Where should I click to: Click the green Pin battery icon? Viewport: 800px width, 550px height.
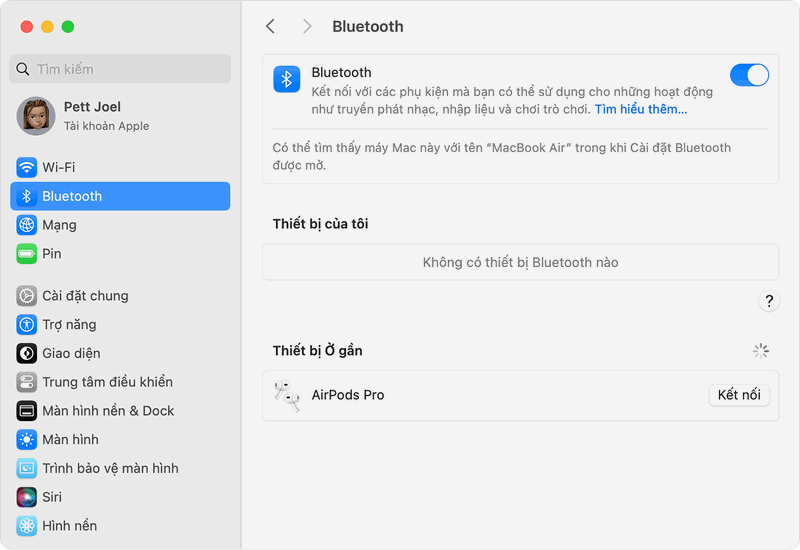tap(27, 254)
